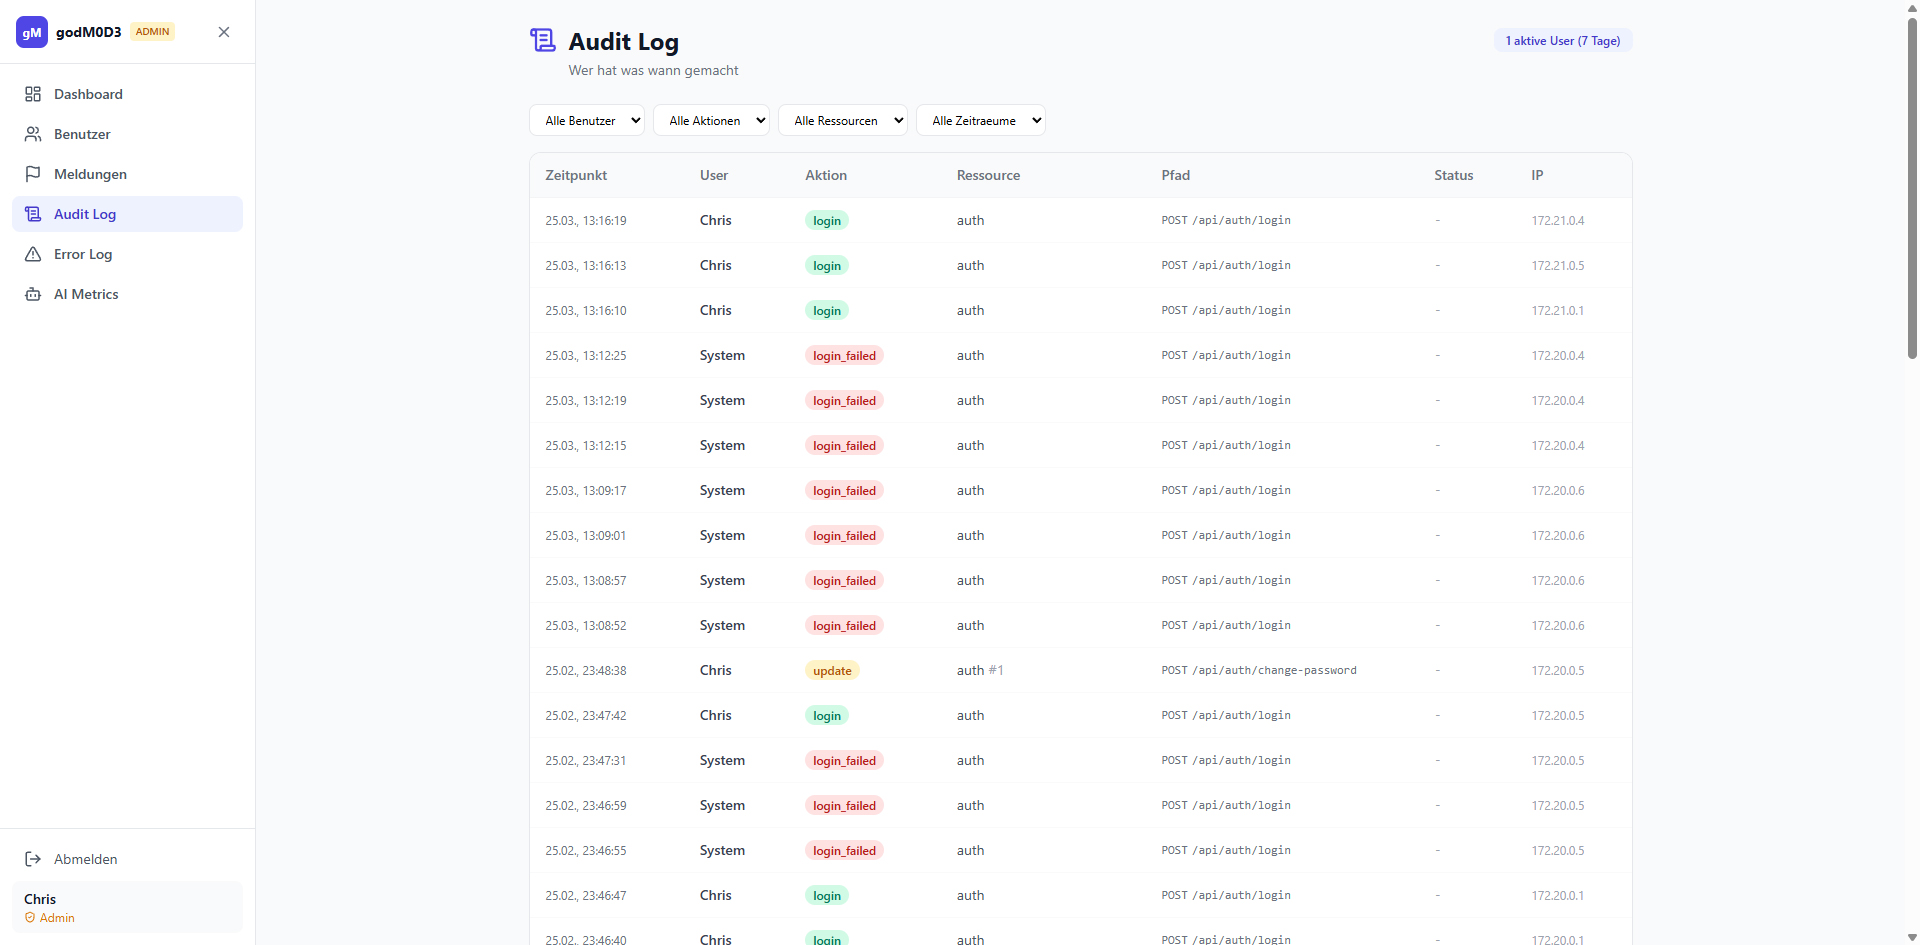
Task: Click the Meldungen flag icon
Action: tap(33, 174)
